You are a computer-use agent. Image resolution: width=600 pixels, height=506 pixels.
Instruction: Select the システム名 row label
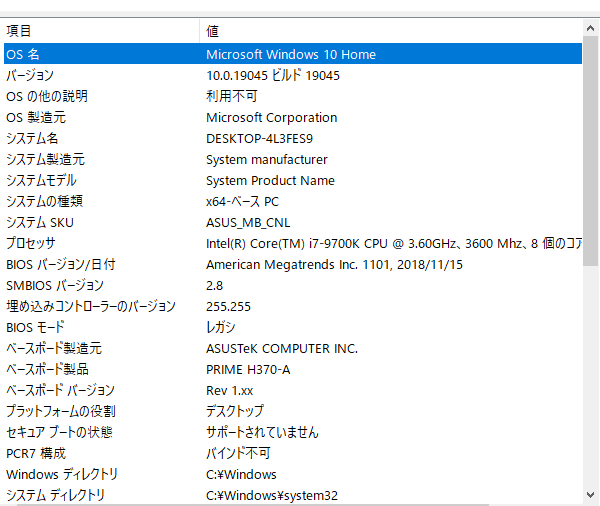(x=32, y=139)
